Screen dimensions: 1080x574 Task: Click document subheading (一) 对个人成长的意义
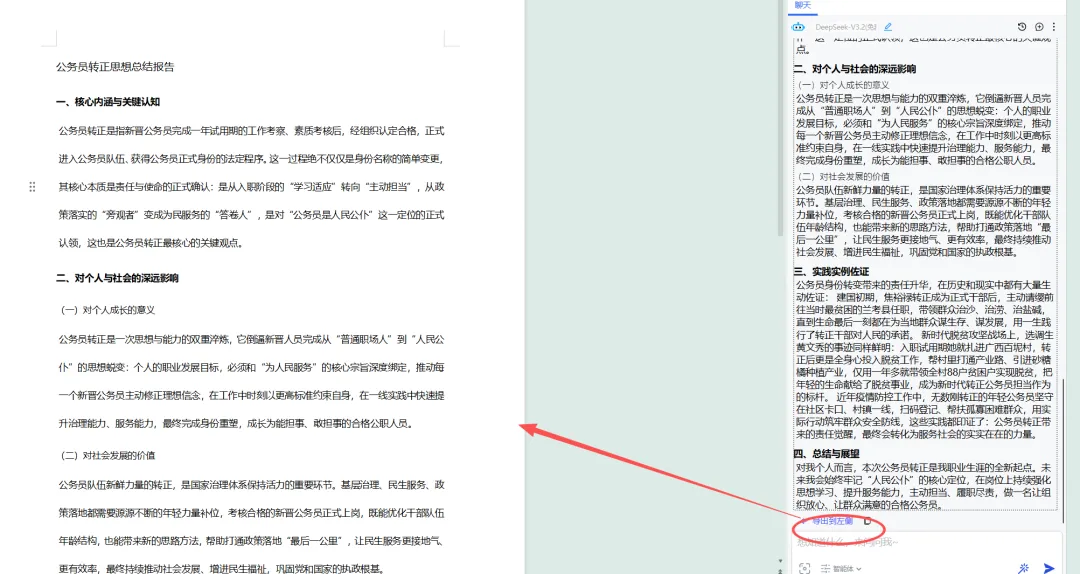click(108, 310)
